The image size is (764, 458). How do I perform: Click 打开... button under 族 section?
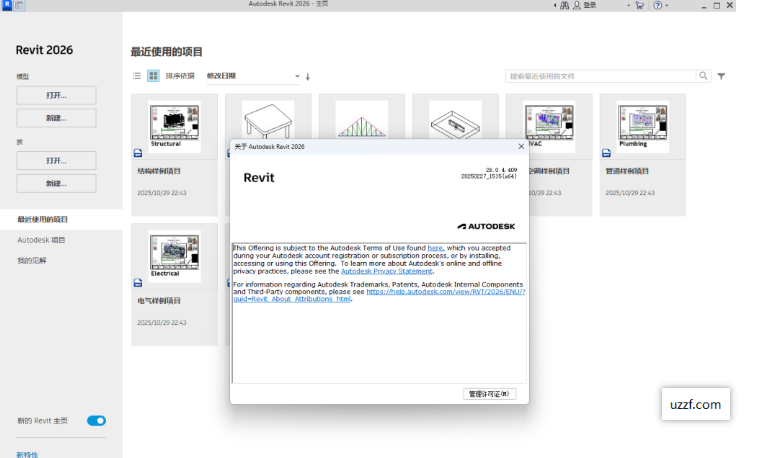pyautogui.click(x=56, y=161)
